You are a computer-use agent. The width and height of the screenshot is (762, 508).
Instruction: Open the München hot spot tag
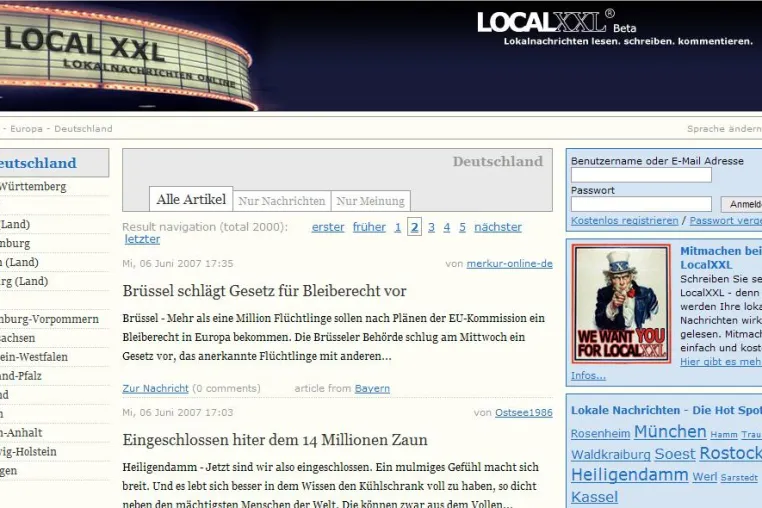coord(670,432)
